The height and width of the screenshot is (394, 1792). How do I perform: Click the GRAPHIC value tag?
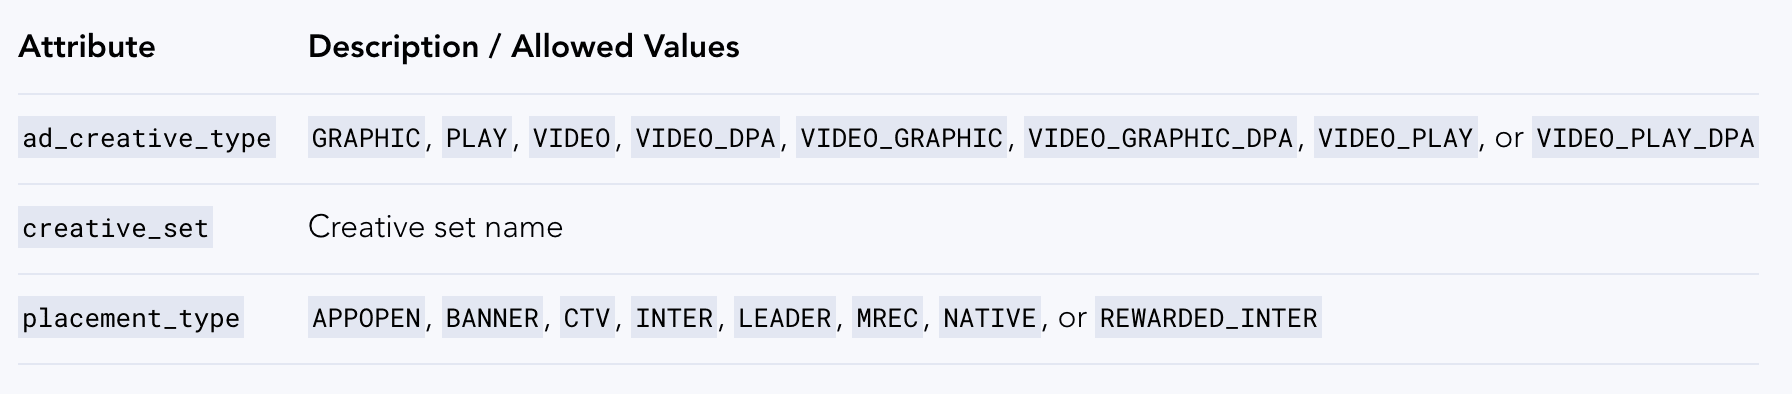point(366,138)
